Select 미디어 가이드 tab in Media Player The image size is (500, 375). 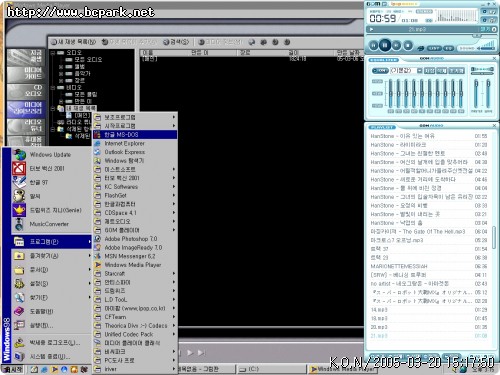26,73
